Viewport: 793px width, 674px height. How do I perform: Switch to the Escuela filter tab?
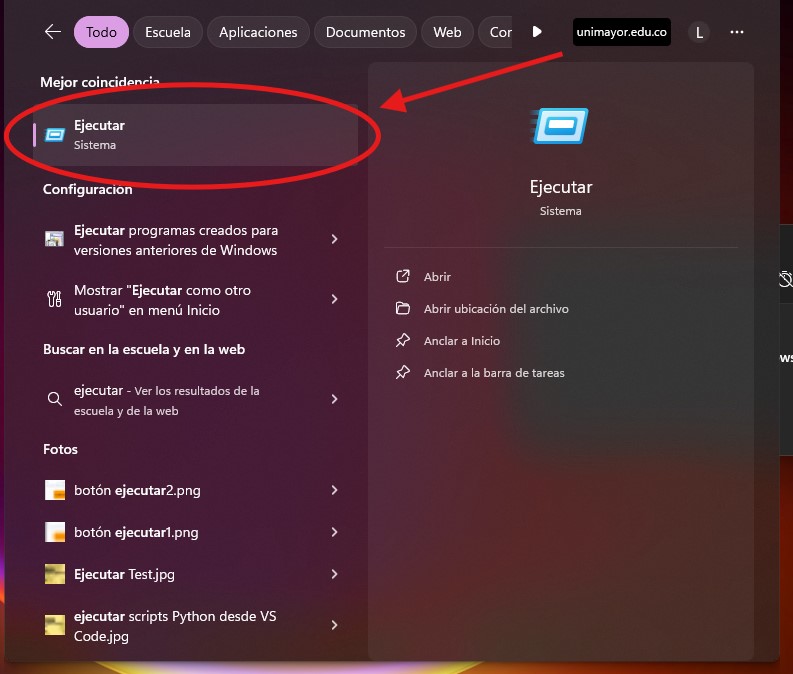pos(168,32)
